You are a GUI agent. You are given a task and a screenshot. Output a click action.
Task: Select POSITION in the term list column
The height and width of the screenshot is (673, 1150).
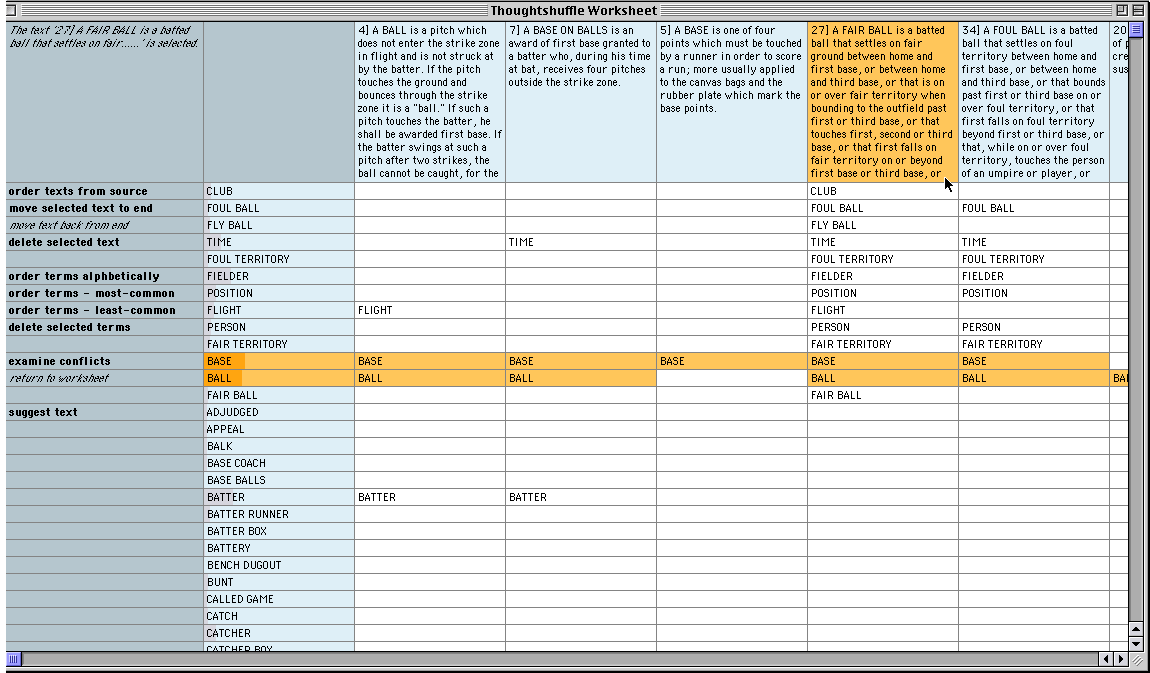(x=279, y=293)
